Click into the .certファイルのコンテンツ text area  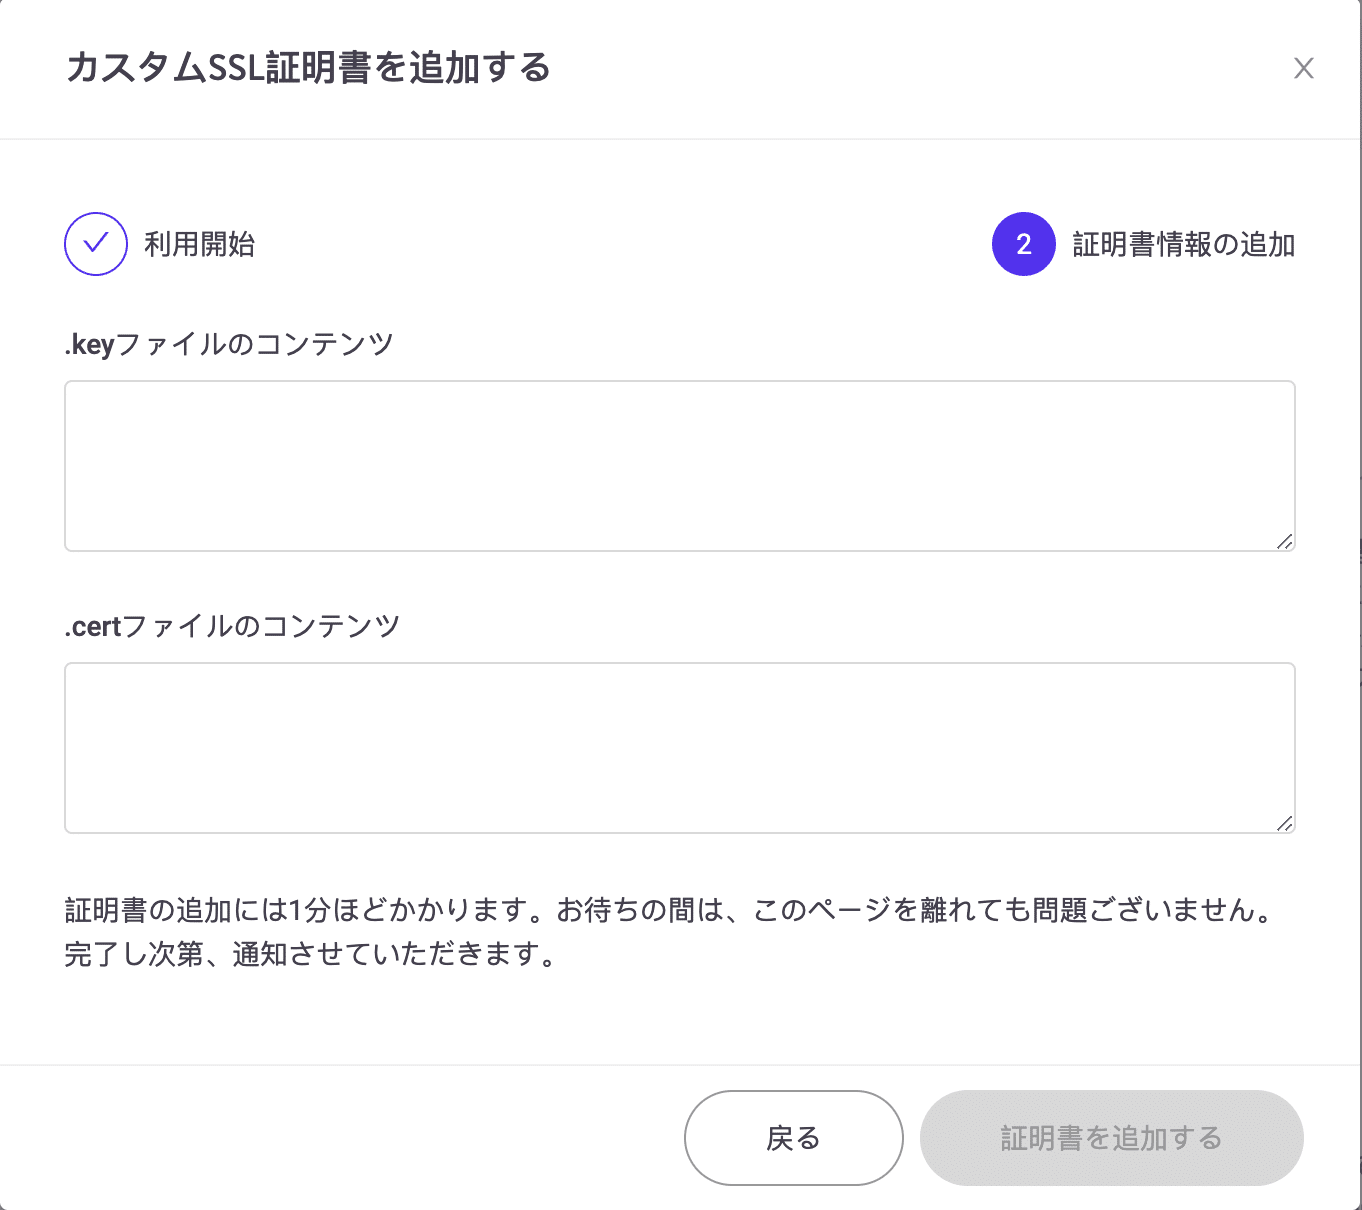pos(680,748)
